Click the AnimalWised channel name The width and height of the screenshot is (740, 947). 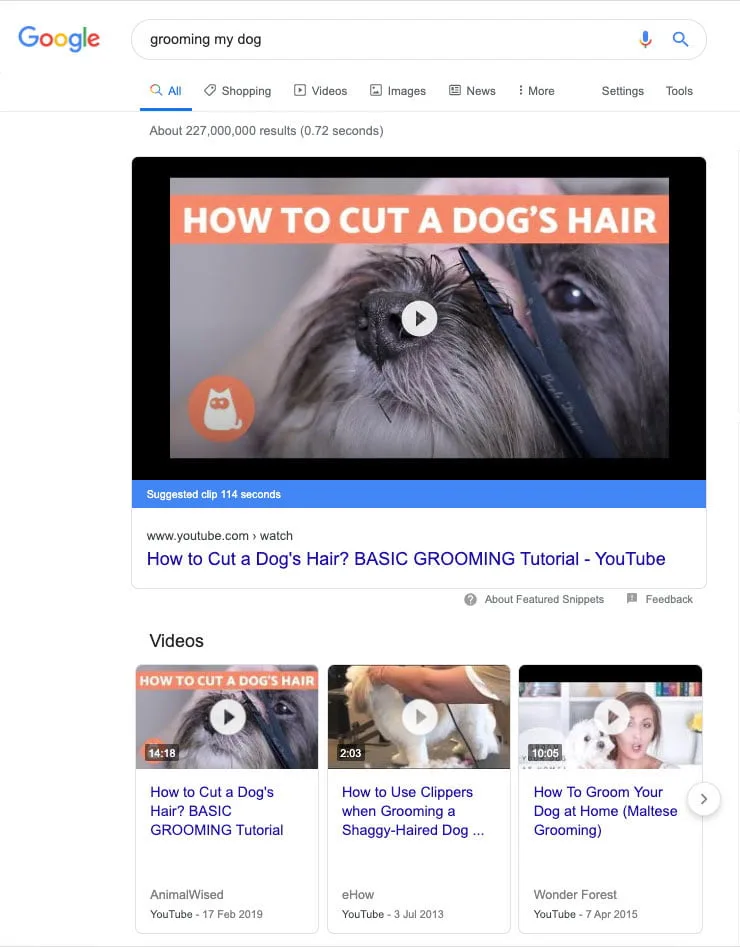click(187, 894)
